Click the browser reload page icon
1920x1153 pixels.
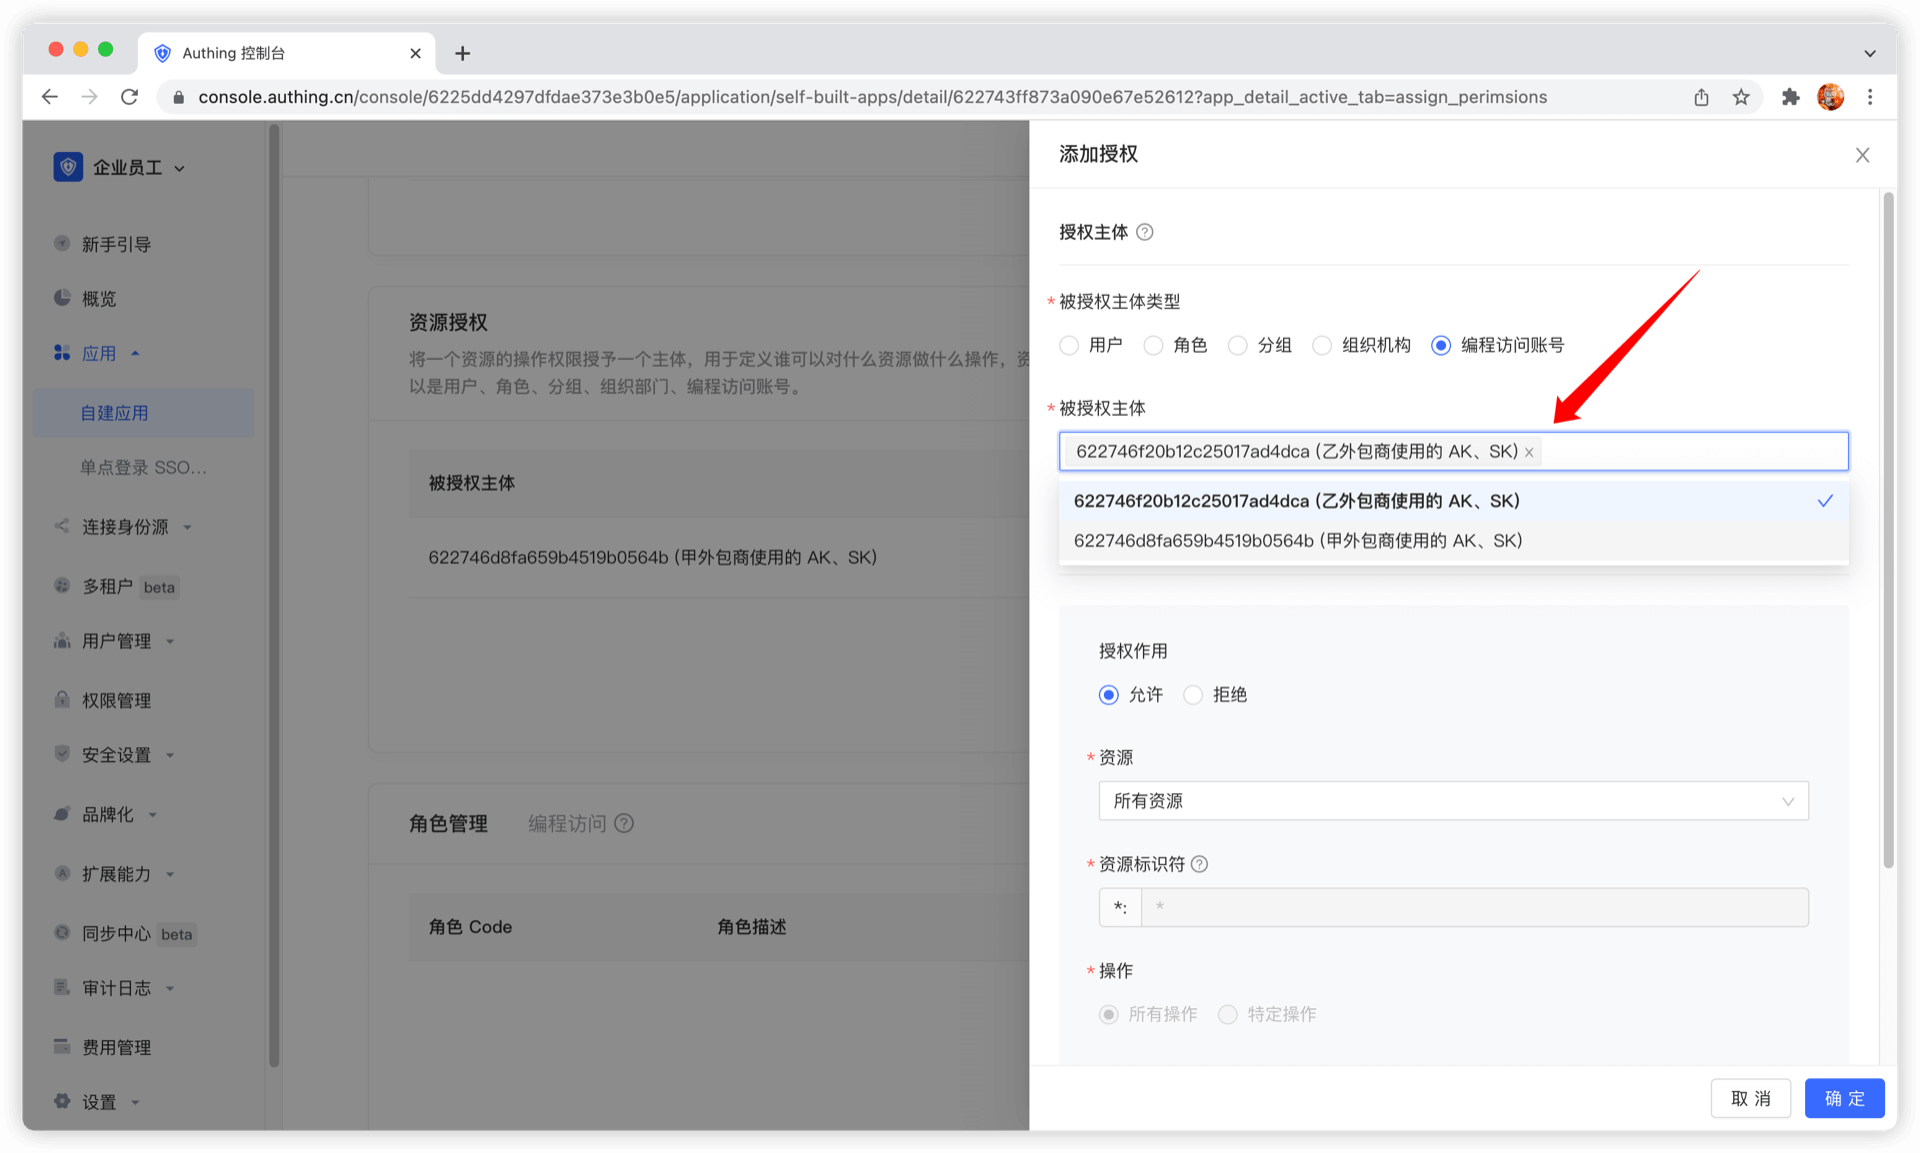click(x=129, y=97)
